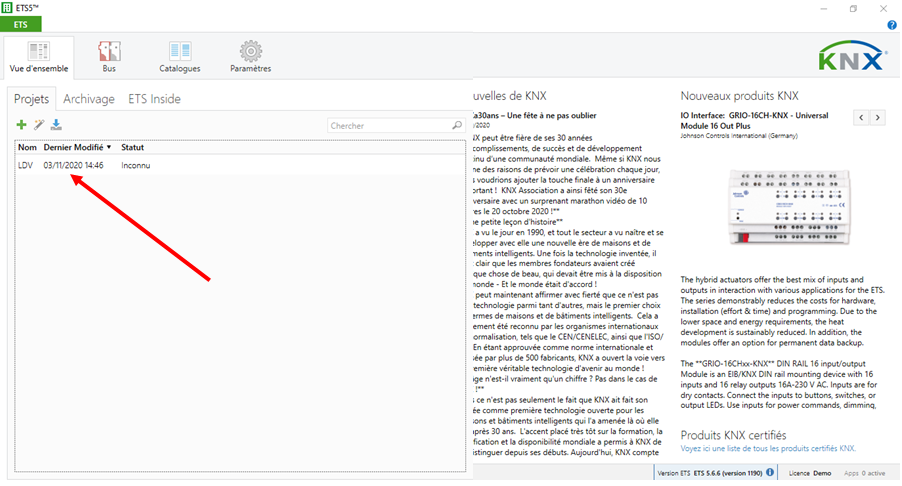Click the GRIO-16CH-KNX product title
902x486 pixels.
[x=754, y=121]
